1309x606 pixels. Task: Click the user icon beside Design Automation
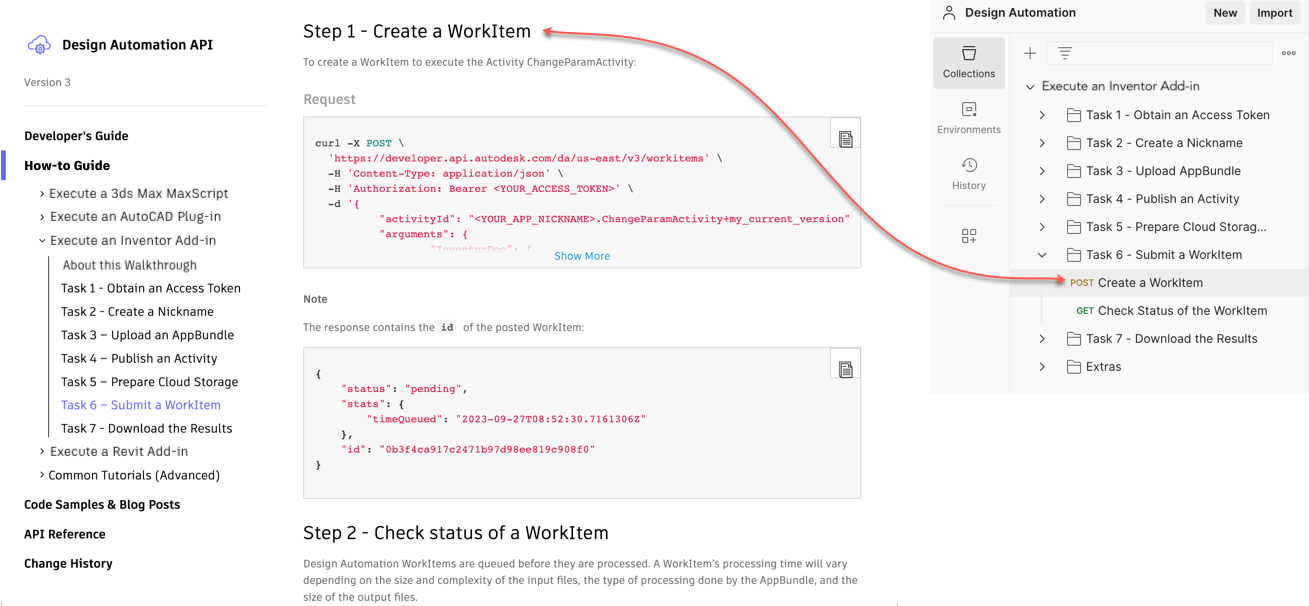pyautogui.click(x=949, y=13)
